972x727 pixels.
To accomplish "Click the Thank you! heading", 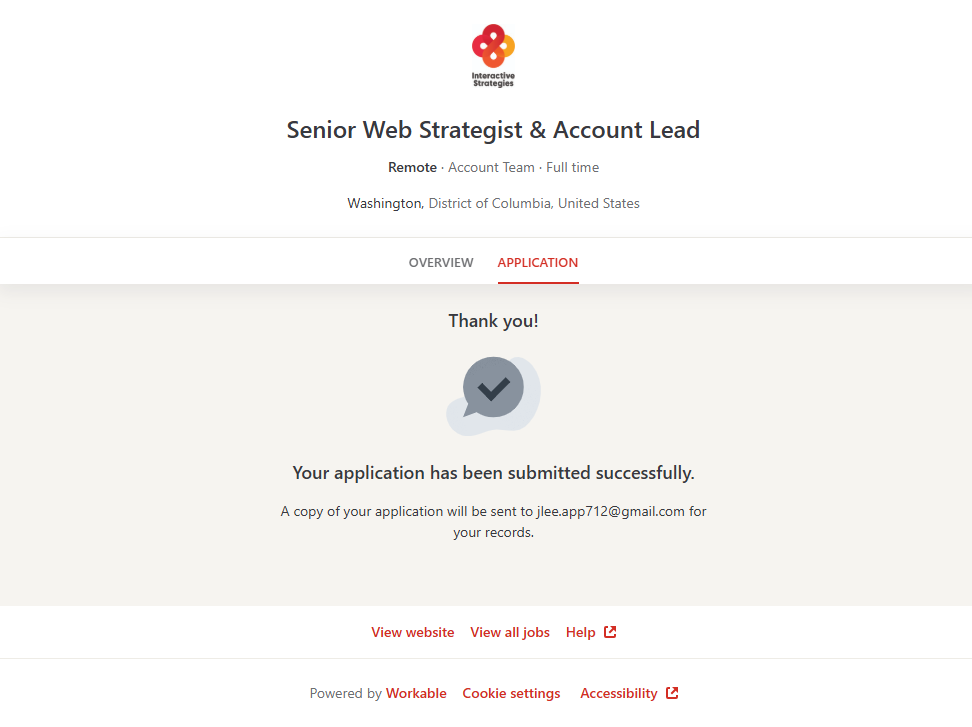I will click(x=493, y=321).
